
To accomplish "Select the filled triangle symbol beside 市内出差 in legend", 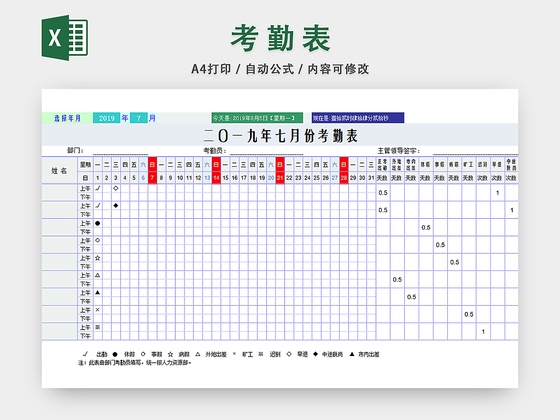I will coord(352,354).
